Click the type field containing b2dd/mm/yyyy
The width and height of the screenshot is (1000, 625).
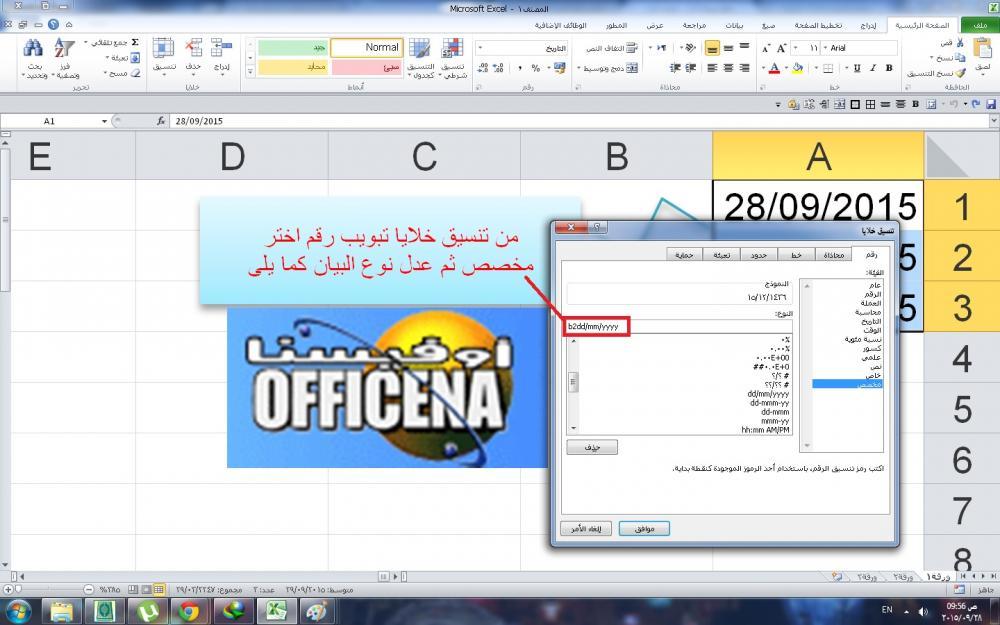(x=597, y=326)
